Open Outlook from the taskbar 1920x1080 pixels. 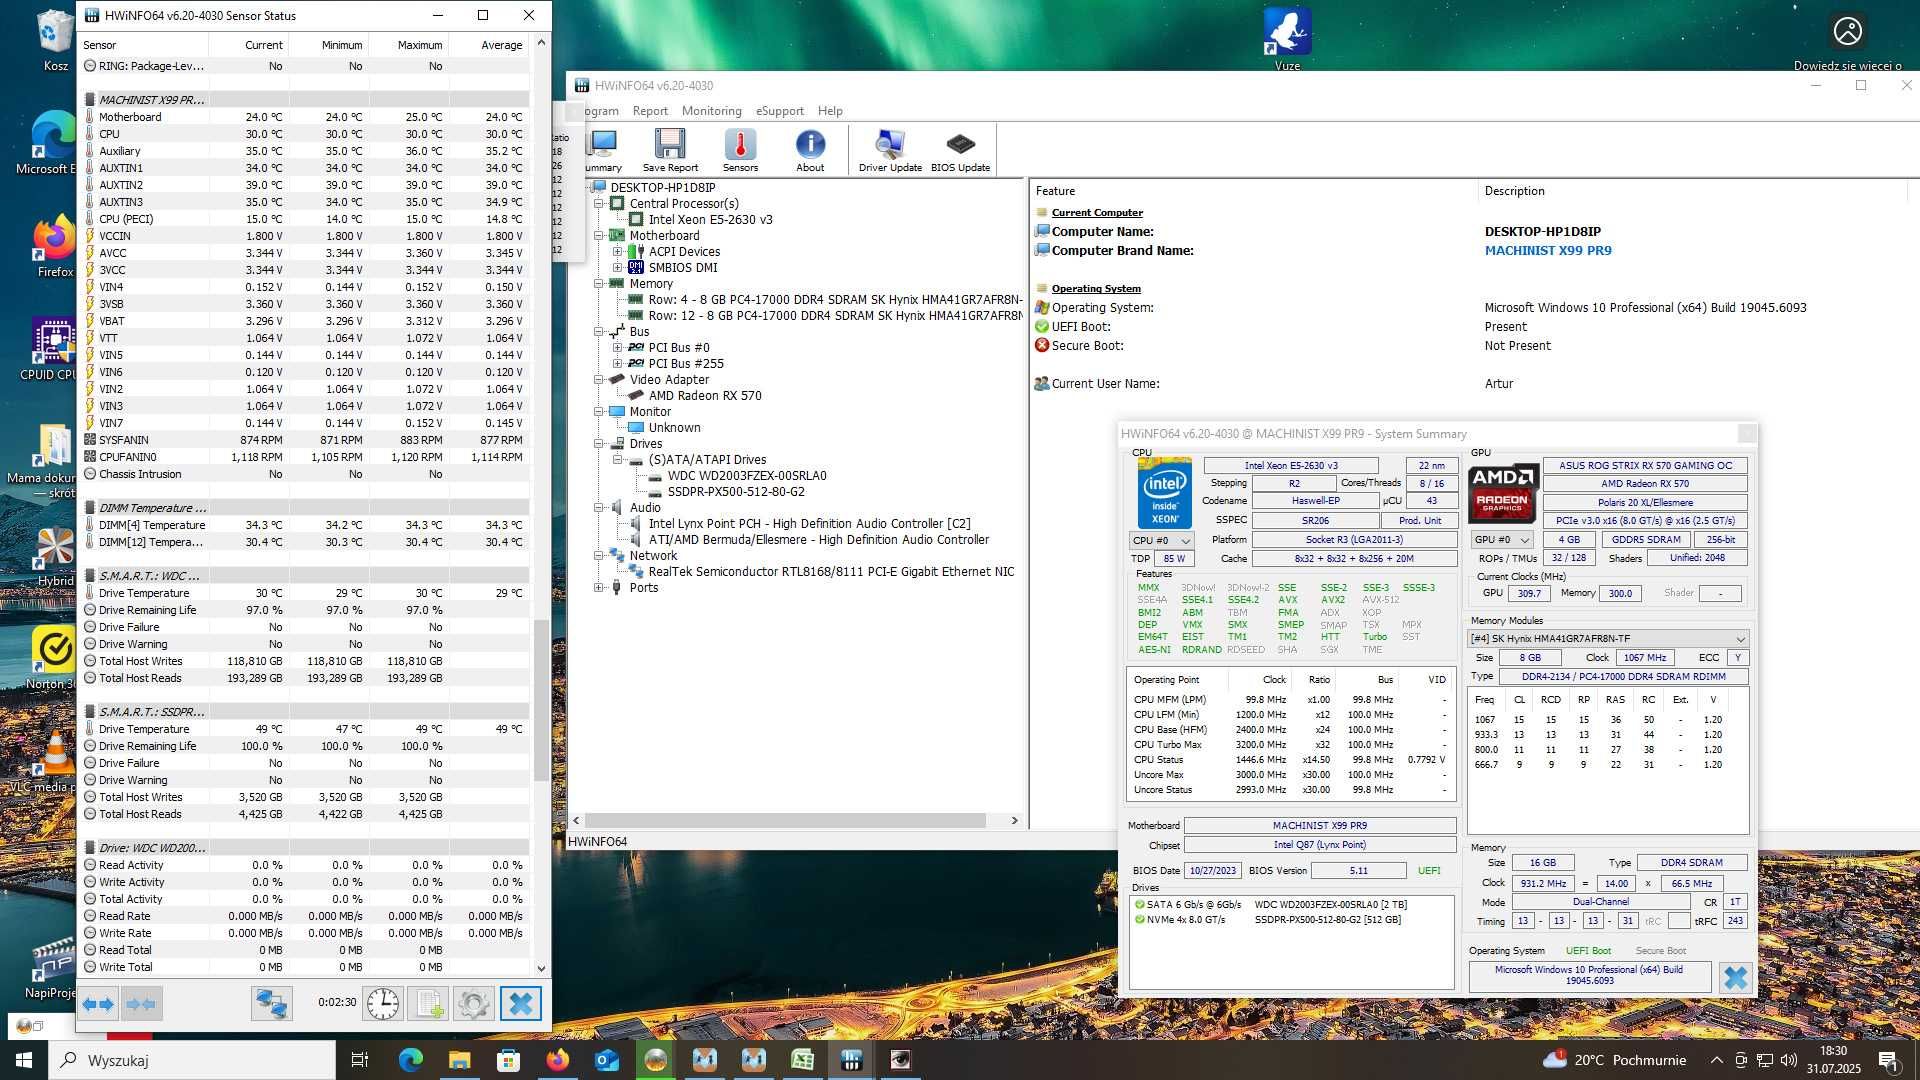606,1060
